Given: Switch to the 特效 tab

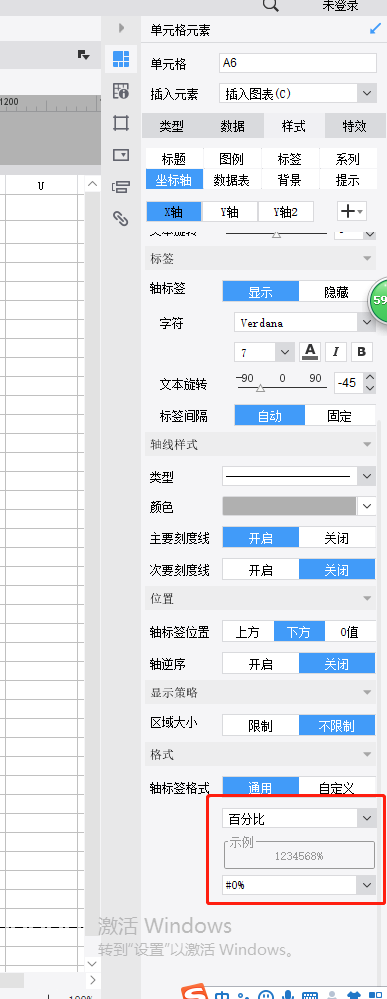Looking at the screenshot, I should point(354,126).
